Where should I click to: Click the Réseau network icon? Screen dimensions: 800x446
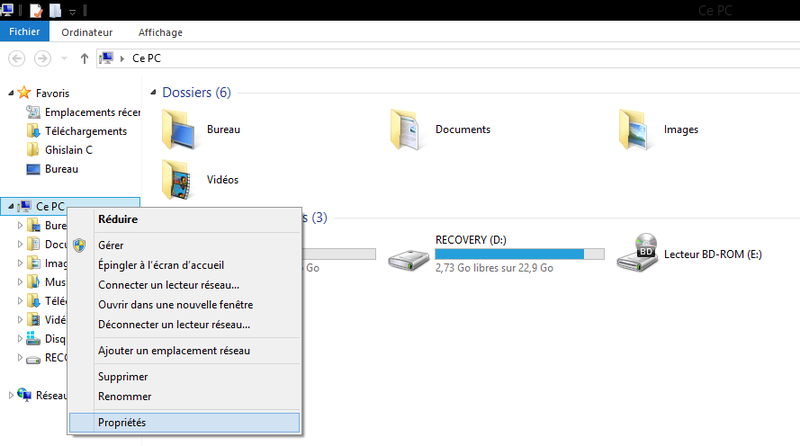[x=24, y=394]
